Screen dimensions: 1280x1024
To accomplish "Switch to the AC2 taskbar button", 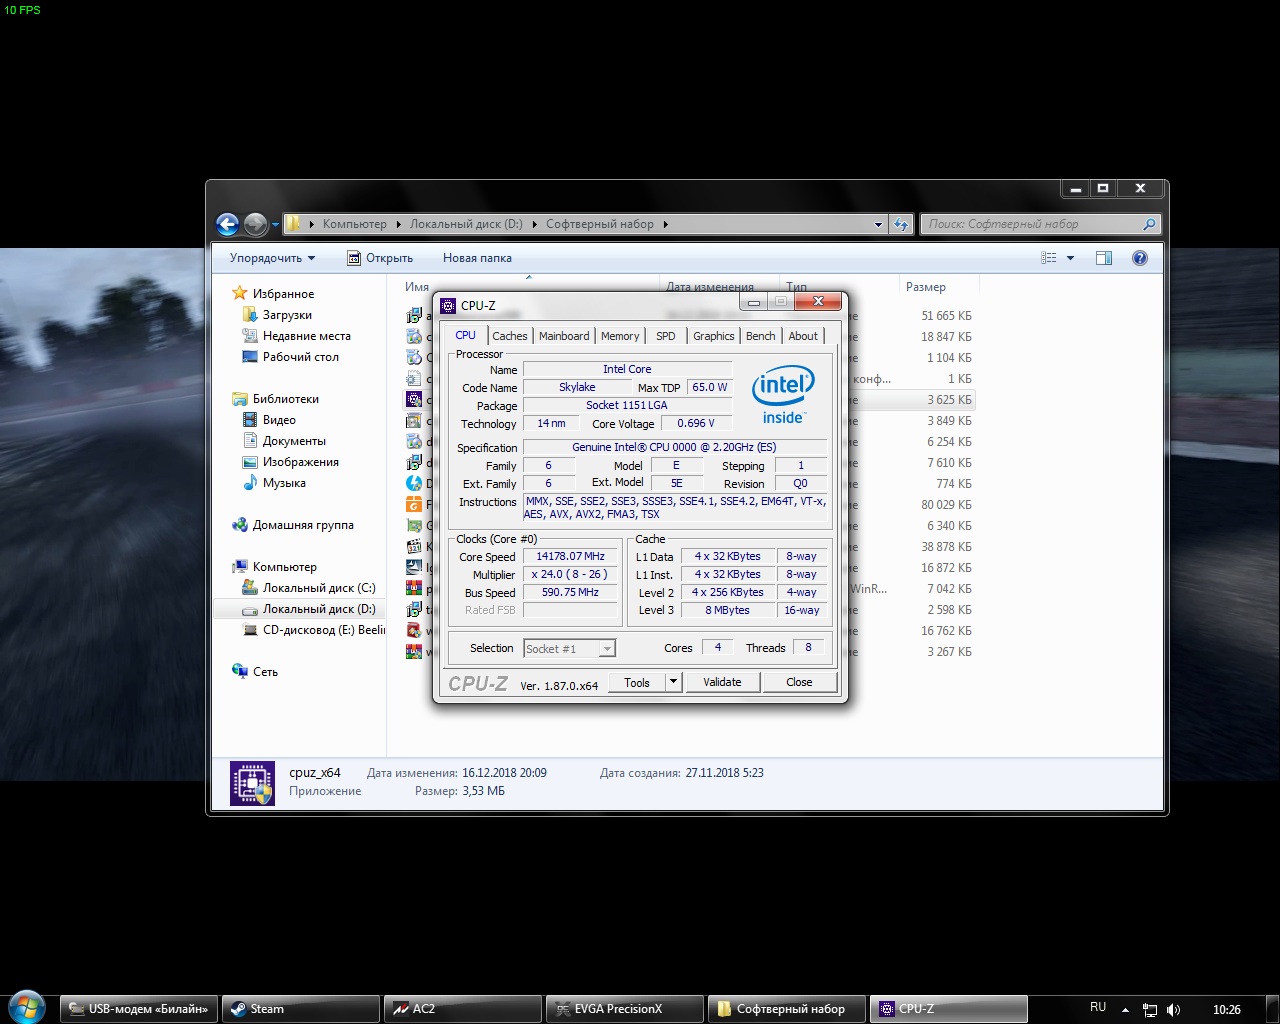I will tap(463, 1009).
